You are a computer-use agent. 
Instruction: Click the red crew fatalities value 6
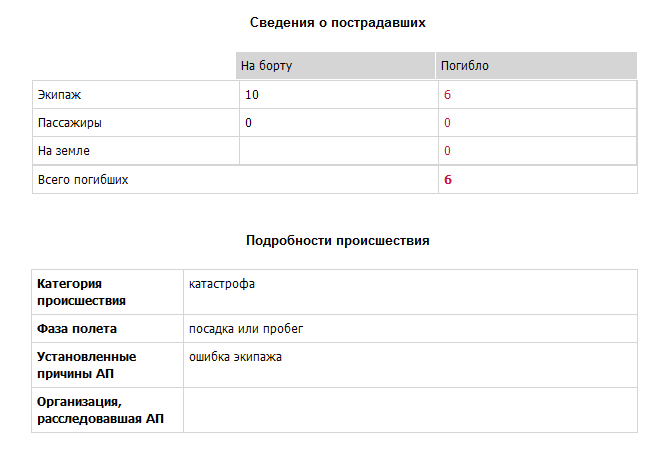coord(447,95)
